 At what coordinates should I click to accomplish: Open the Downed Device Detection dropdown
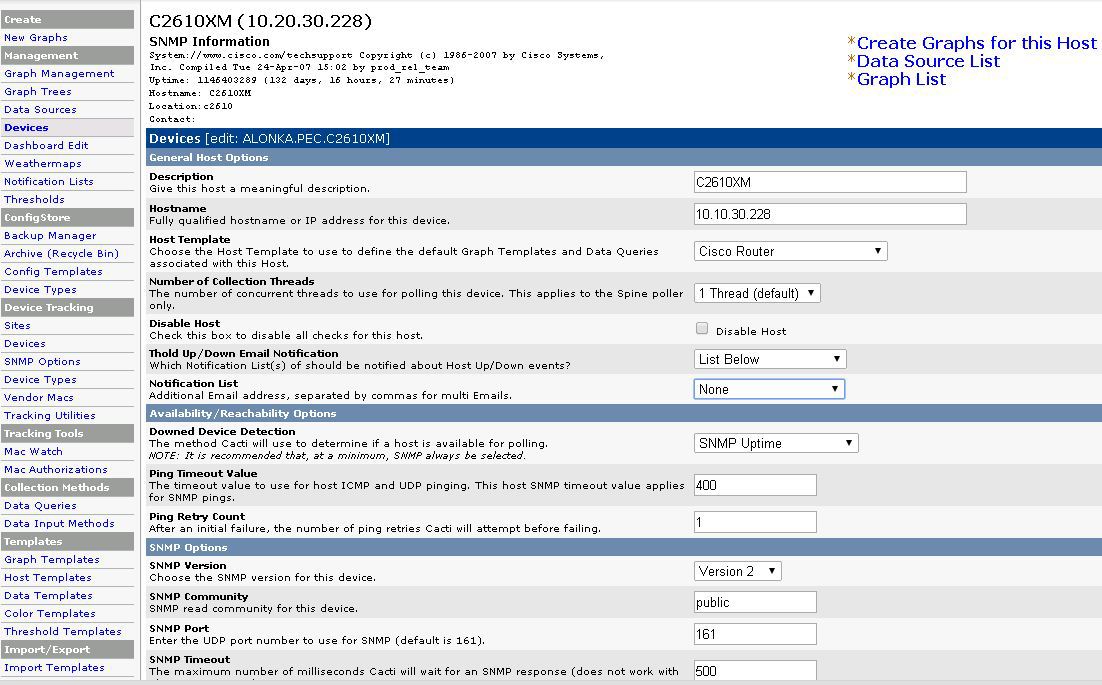click(x=776, y=443)
